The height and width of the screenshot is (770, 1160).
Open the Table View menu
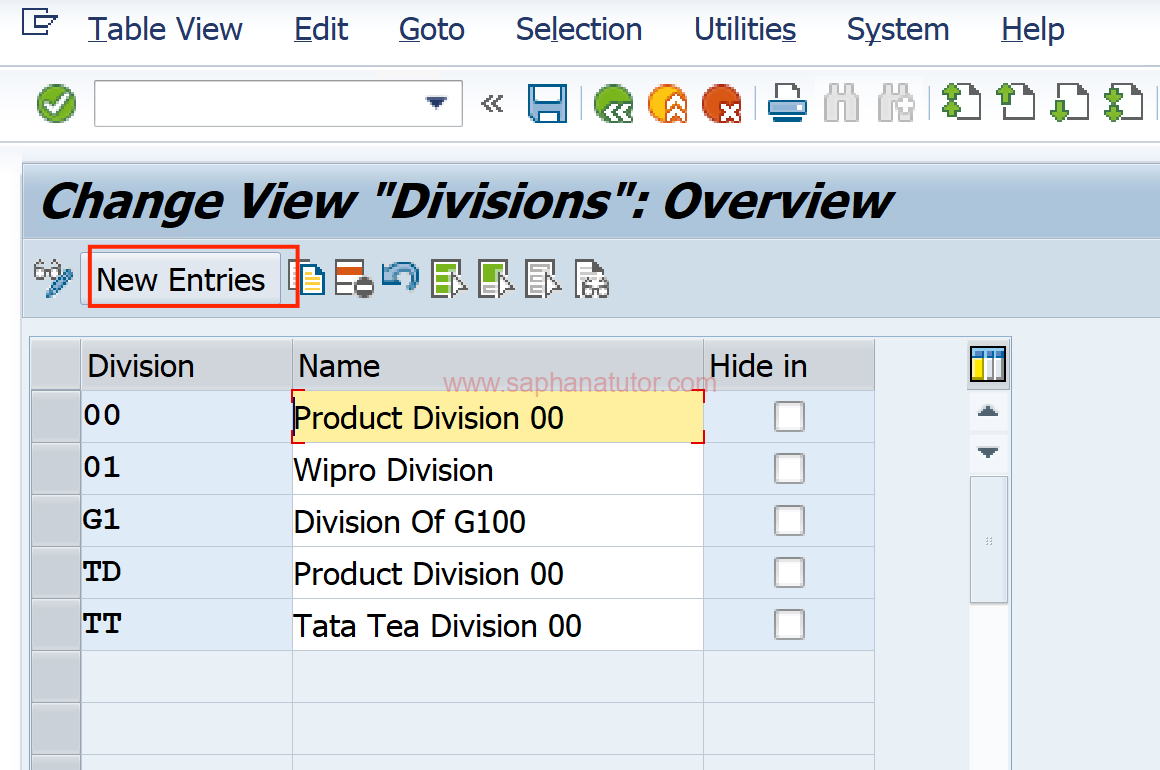point(165,30)
